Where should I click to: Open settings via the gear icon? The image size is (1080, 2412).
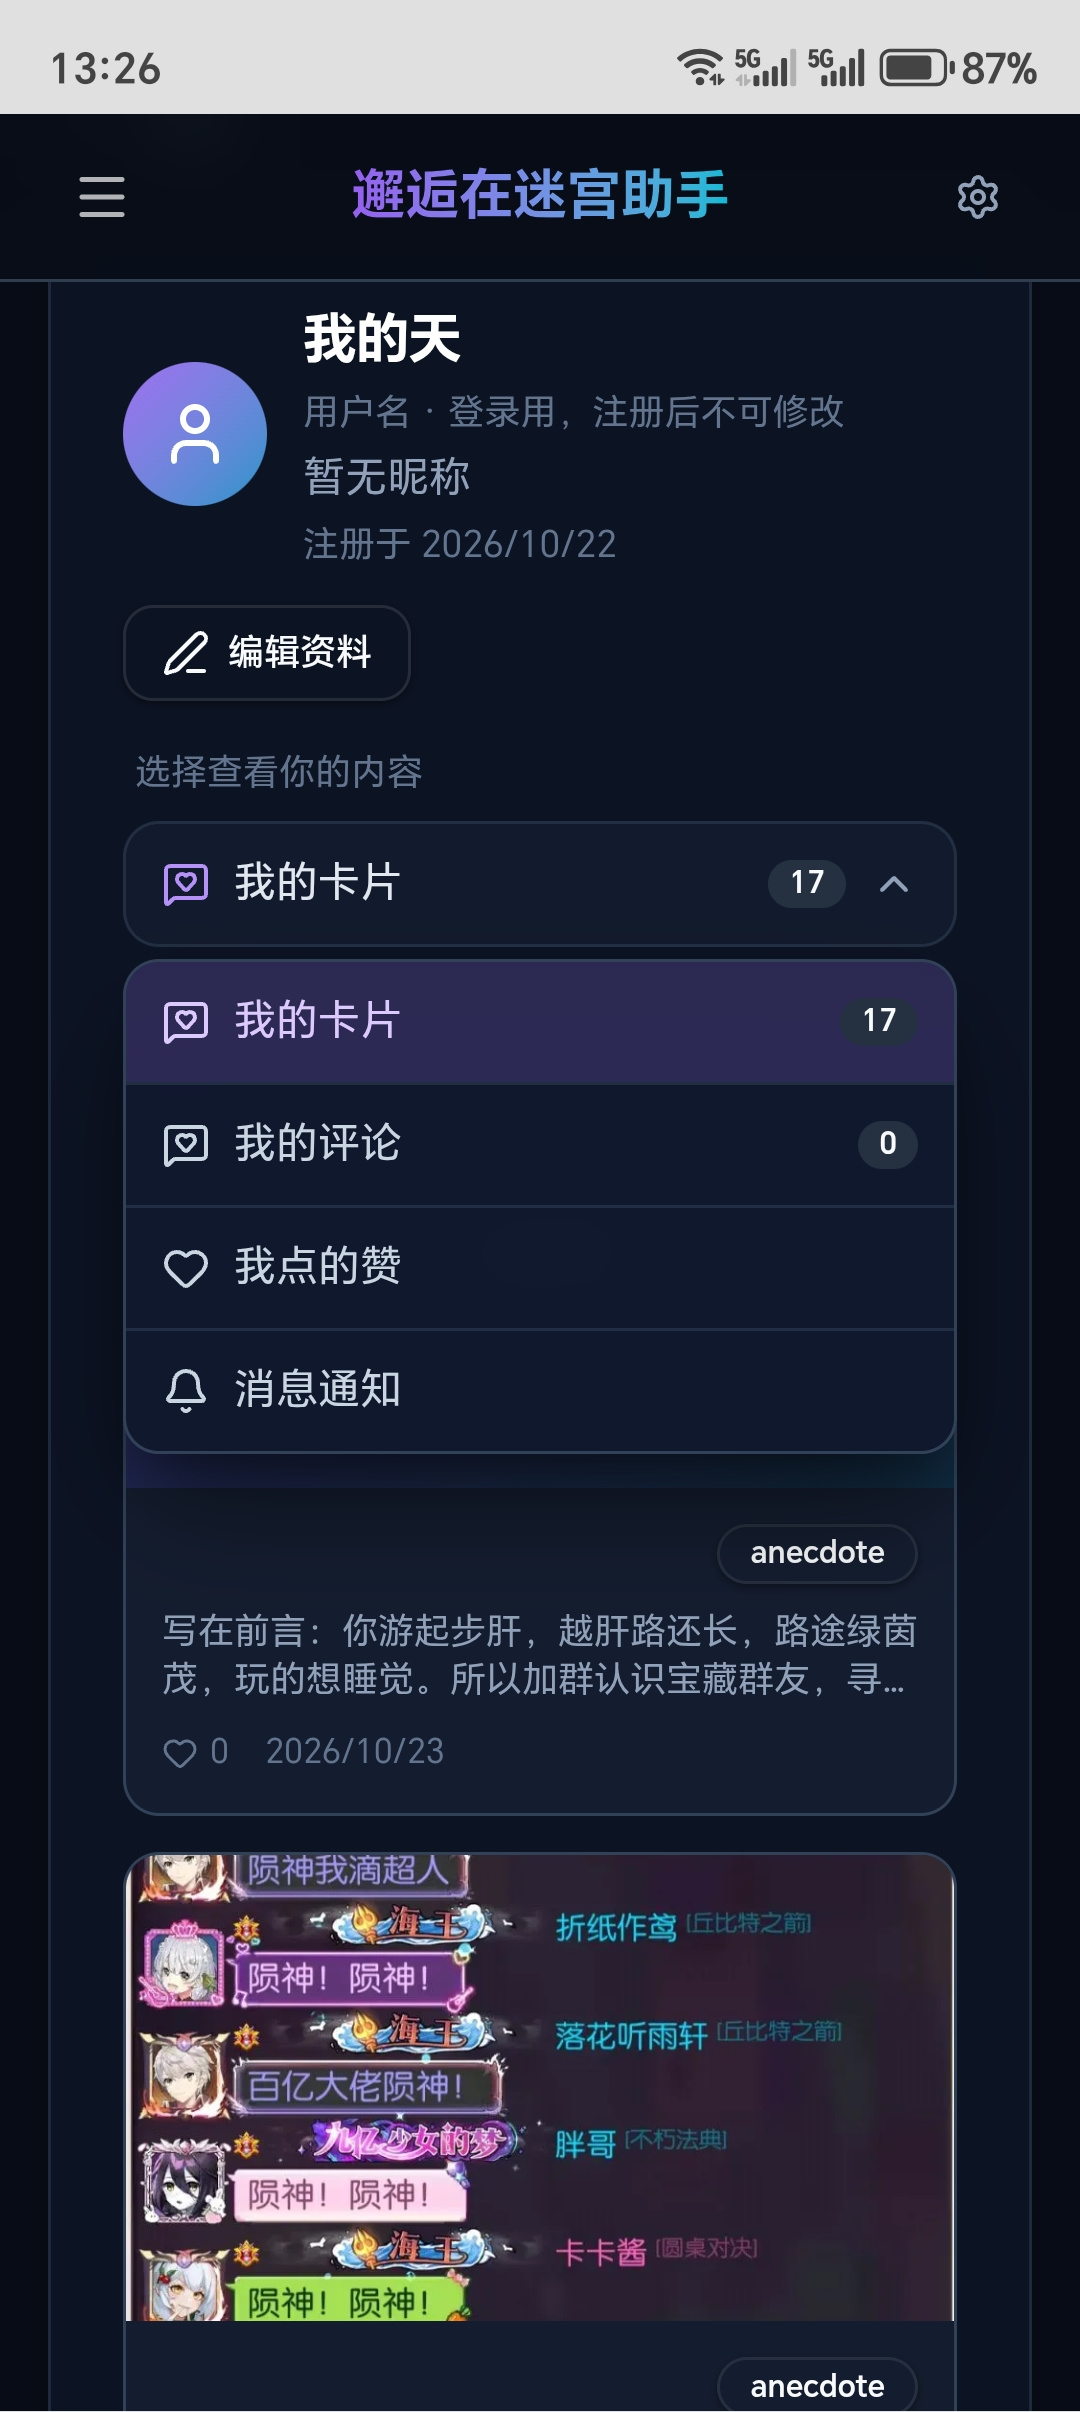click(x=977, y=197)
